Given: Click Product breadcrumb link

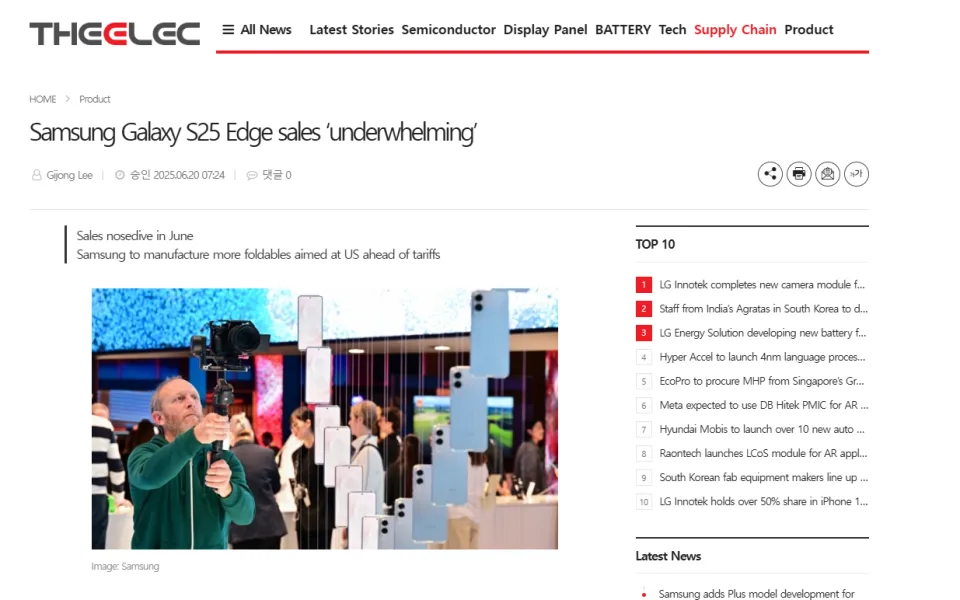Looking at the screenshot, I should click(x=95, y=99).
